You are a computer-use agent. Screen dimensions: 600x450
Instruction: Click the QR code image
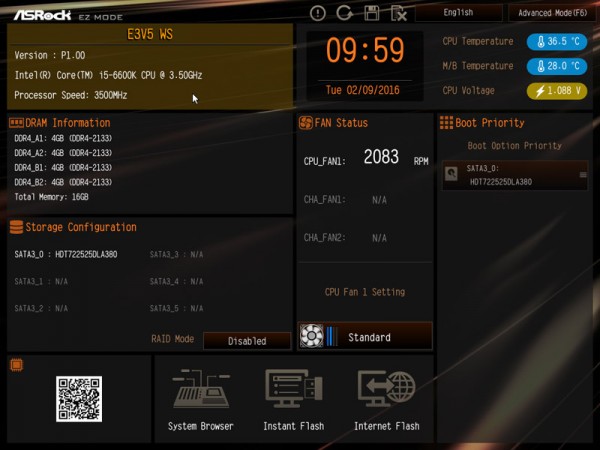[x=79, y=399]
